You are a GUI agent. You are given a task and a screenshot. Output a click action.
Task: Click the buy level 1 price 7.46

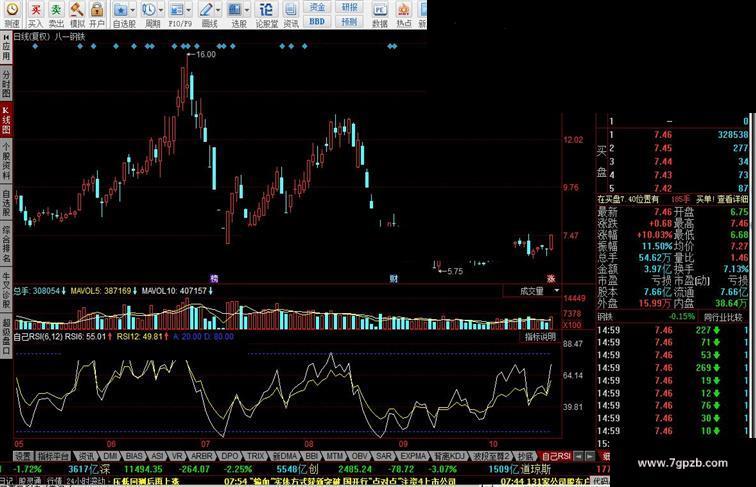coord(663,135)
